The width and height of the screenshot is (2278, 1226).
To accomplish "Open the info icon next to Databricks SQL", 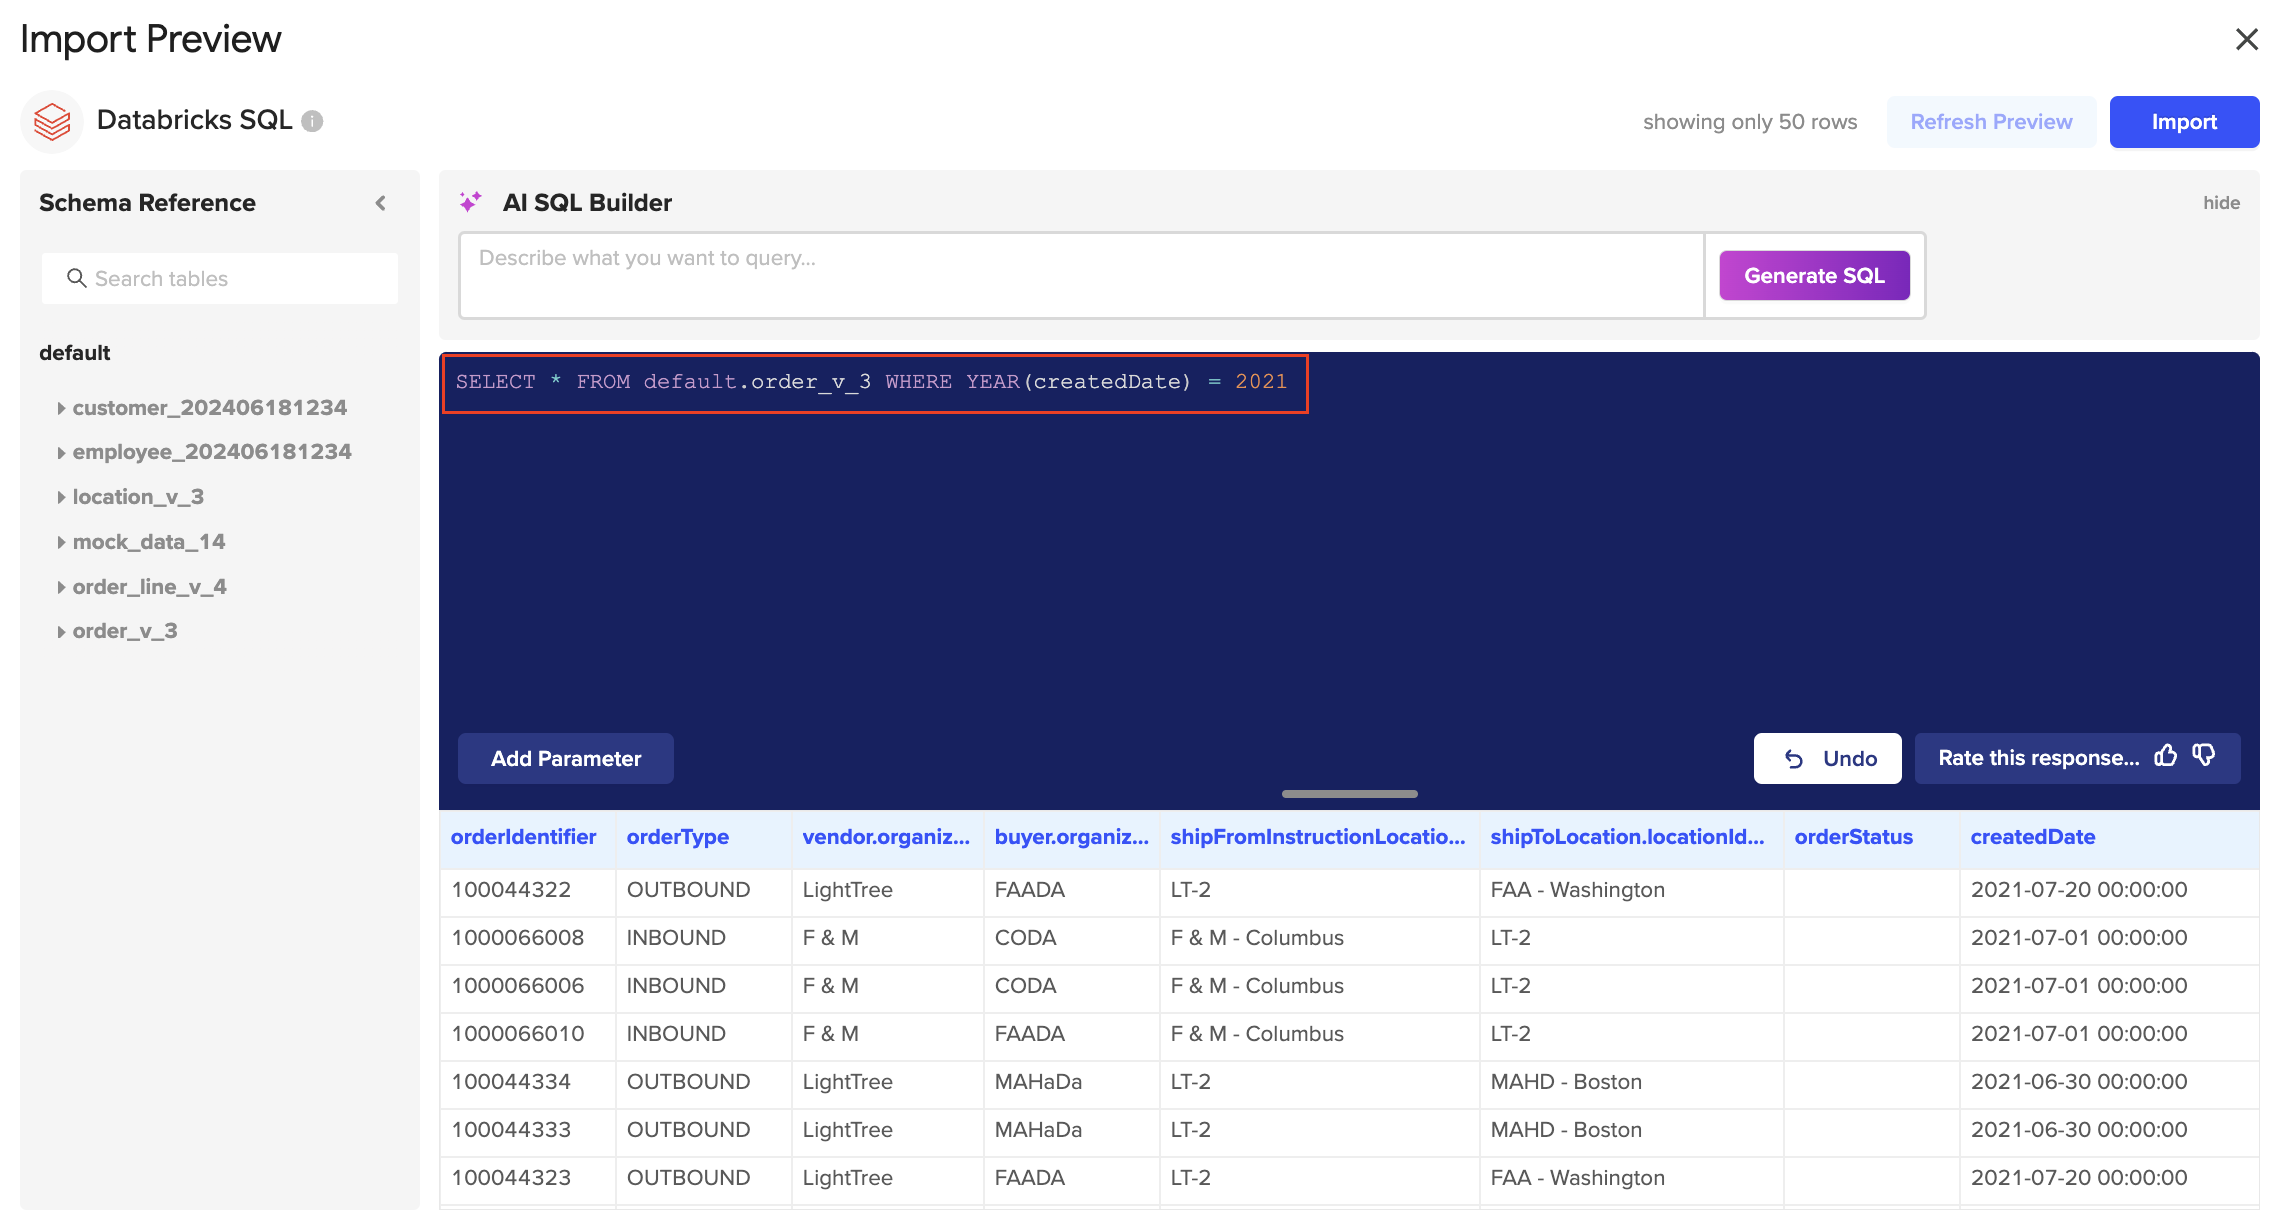I will 312,121.
